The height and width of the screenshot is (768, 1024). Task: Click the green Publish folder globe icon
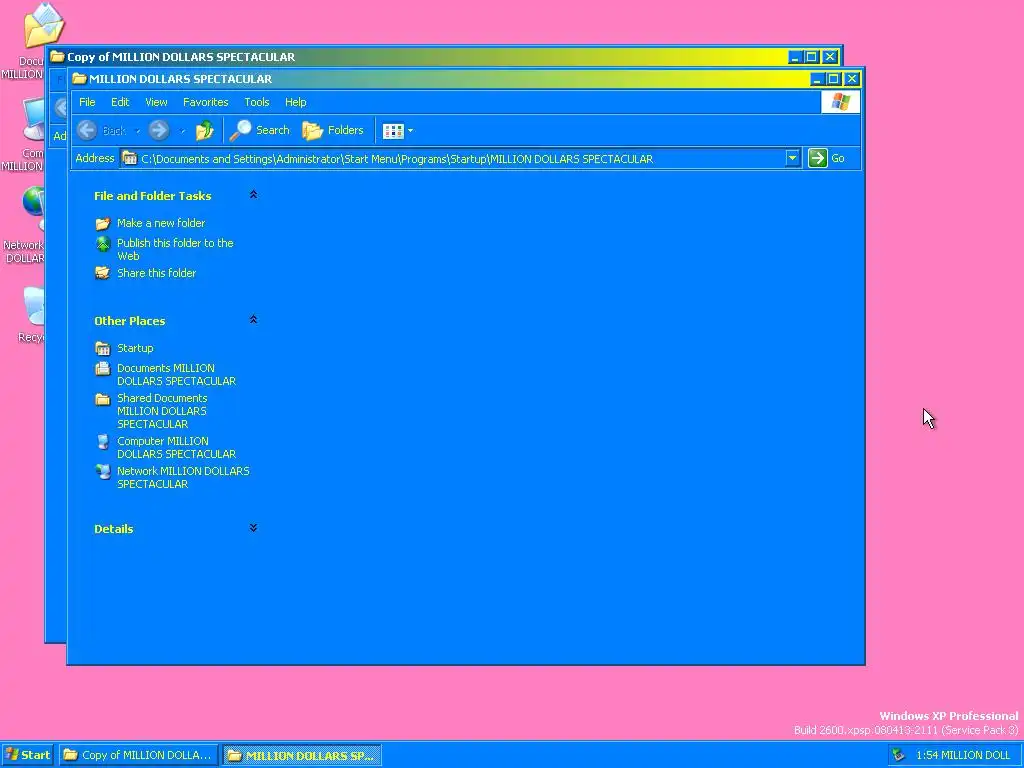tap(103, 244)
